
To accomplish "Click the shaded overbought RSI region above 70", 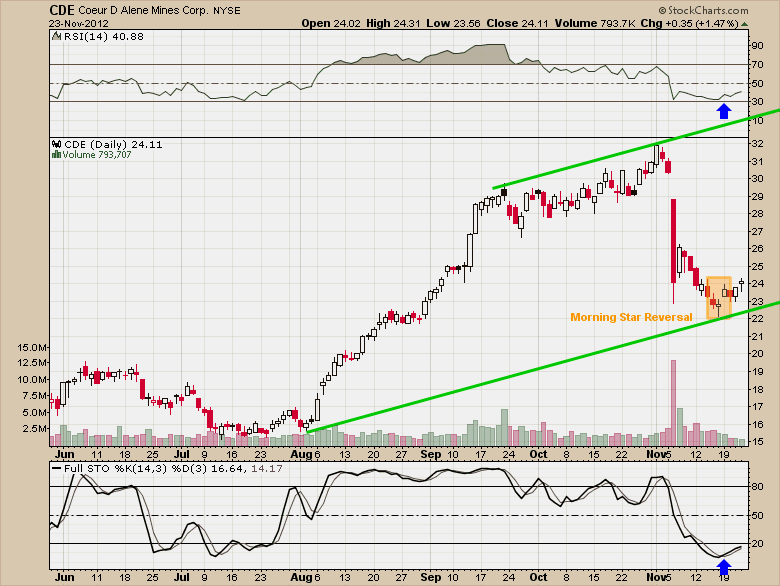I will [x=428, y=56].
